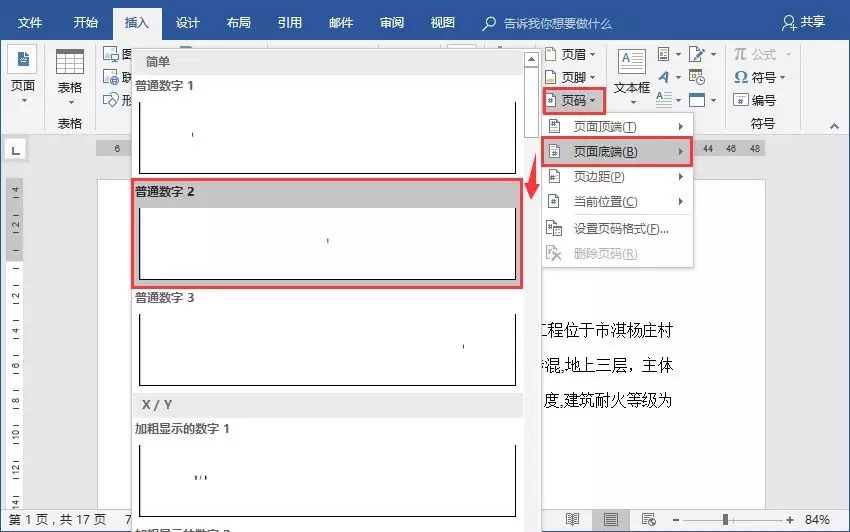
Task: Click the gallery scroll up arrow
Action: point(531,59)
